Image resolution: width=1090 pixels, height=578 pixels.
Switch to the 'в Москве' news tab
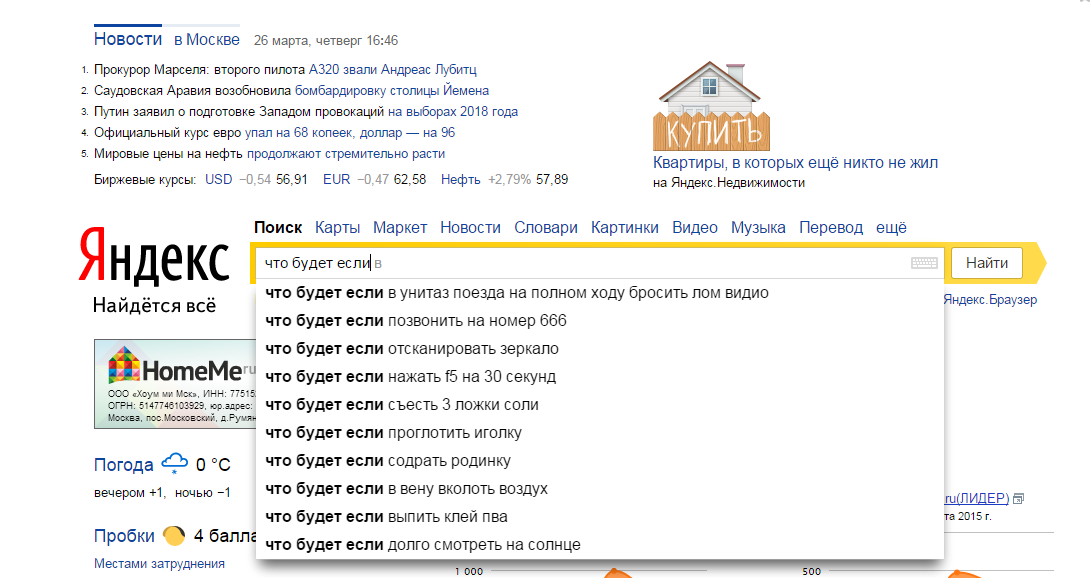207,40
